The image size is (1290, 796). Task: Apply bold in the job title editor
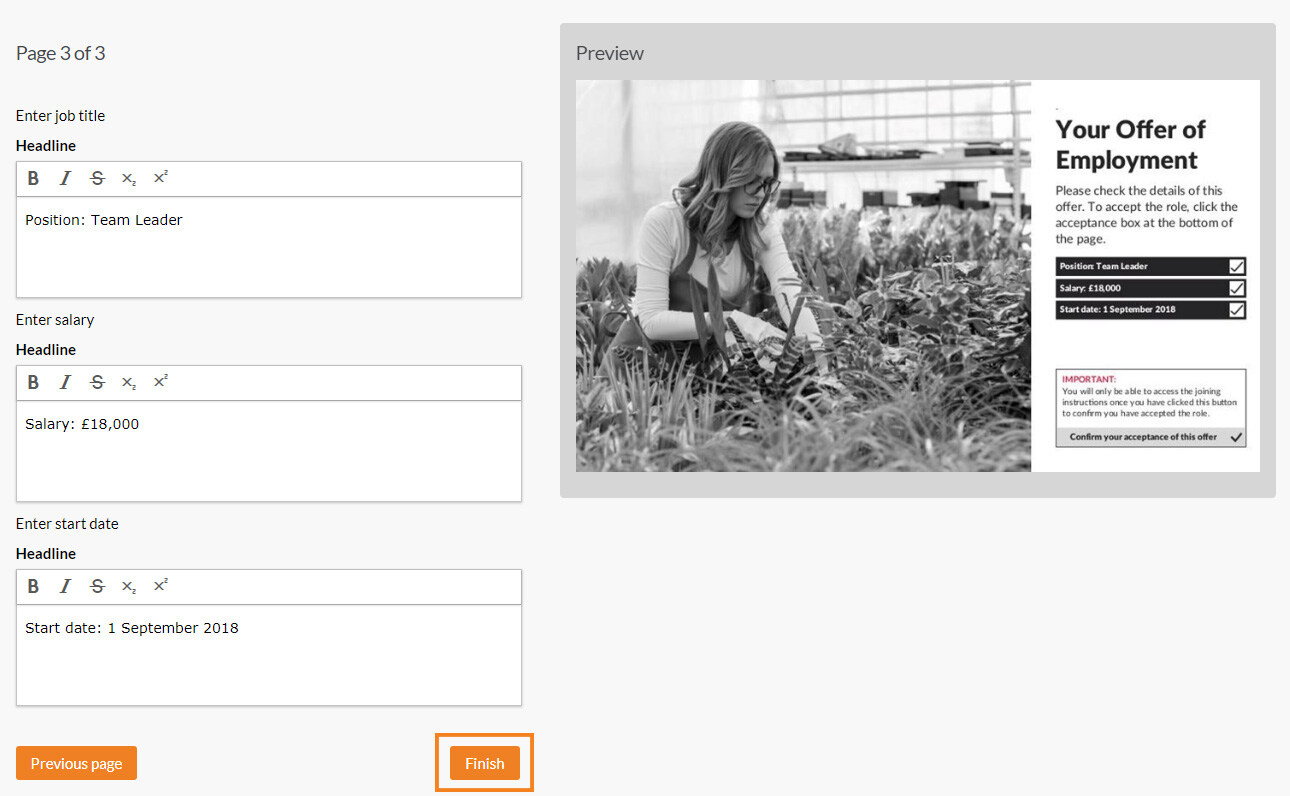point(33,179)
